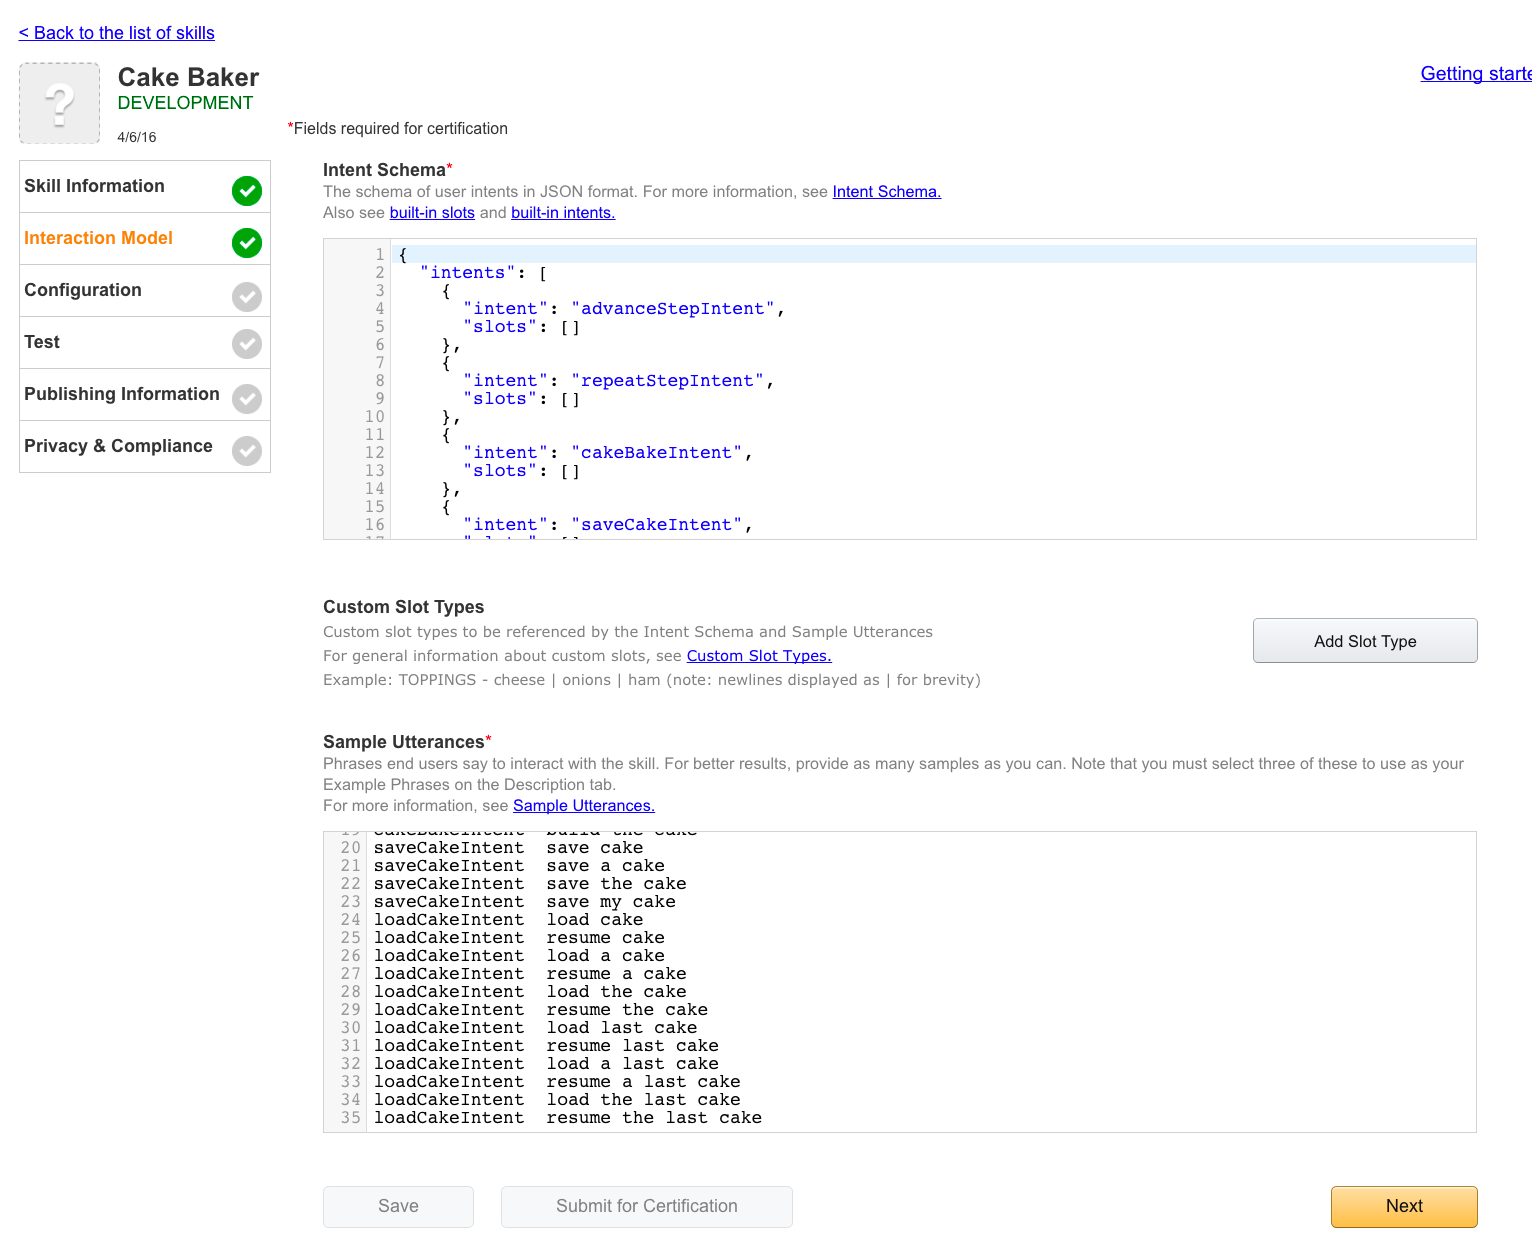This screenshot has width=1532, height=1238.
Task: Open the Intent Schema documentation link
Action: click(x=886, y=192)
